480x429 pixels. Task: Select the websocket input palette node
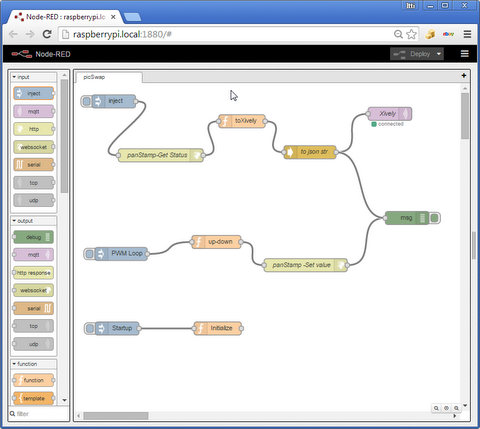[34, 147]
